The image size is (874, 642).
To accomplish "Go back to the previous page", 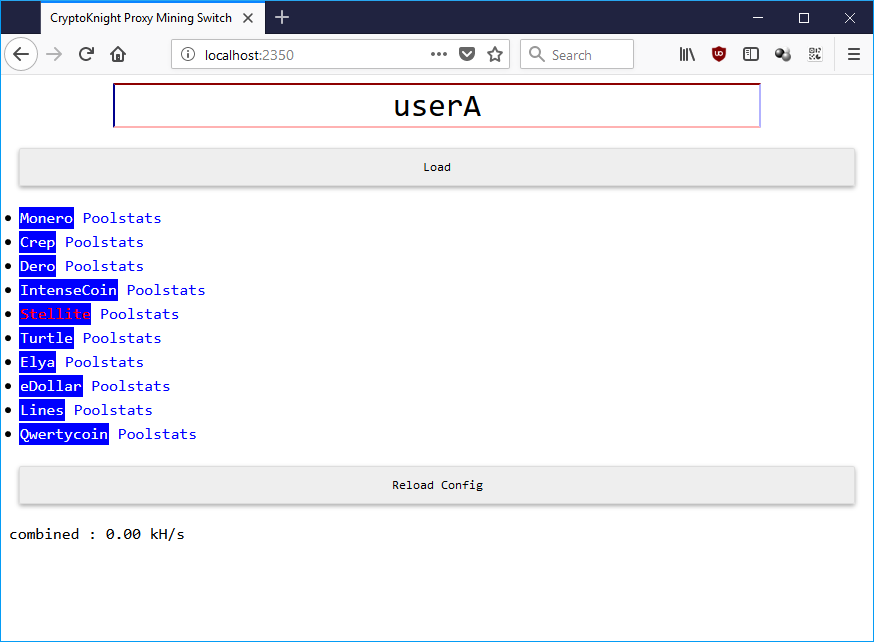I will tap(21, 54).
